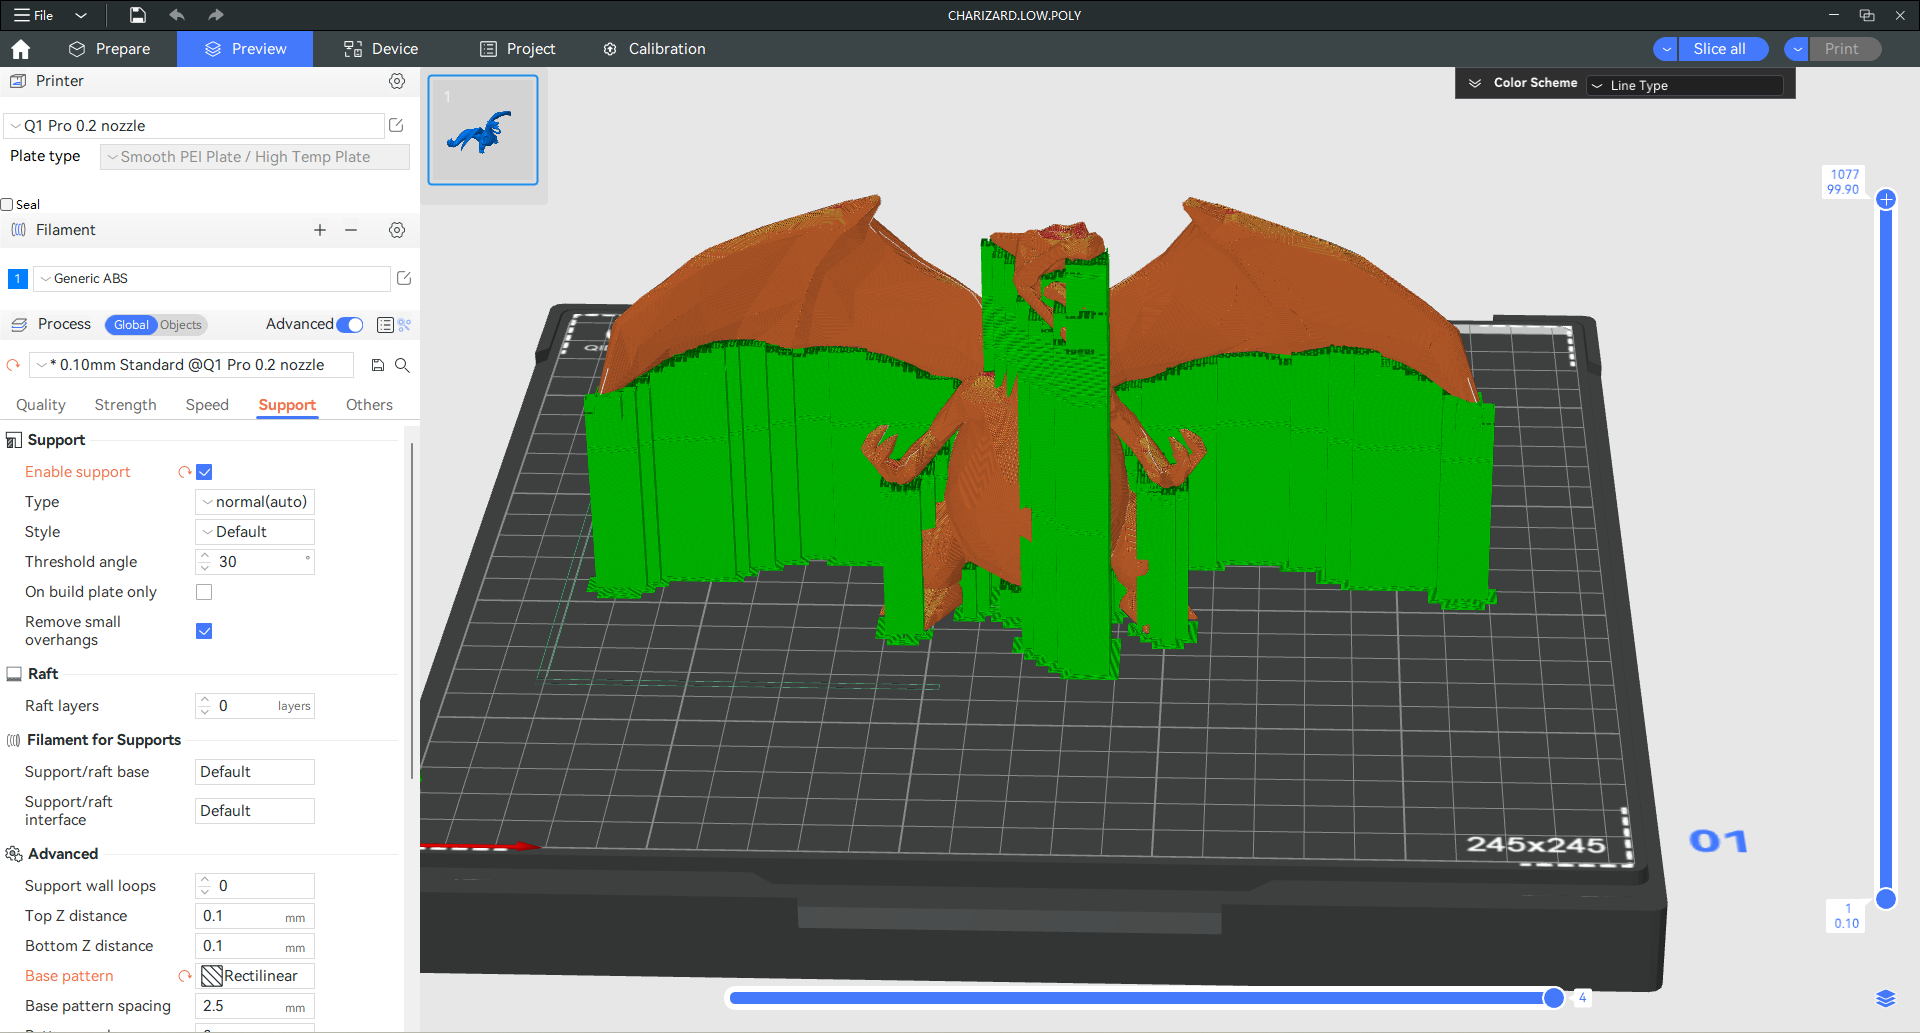This screenshot has height=1033, width=1920.
Task: Click the layers view icon bottom right
Action: (1886, 998)
